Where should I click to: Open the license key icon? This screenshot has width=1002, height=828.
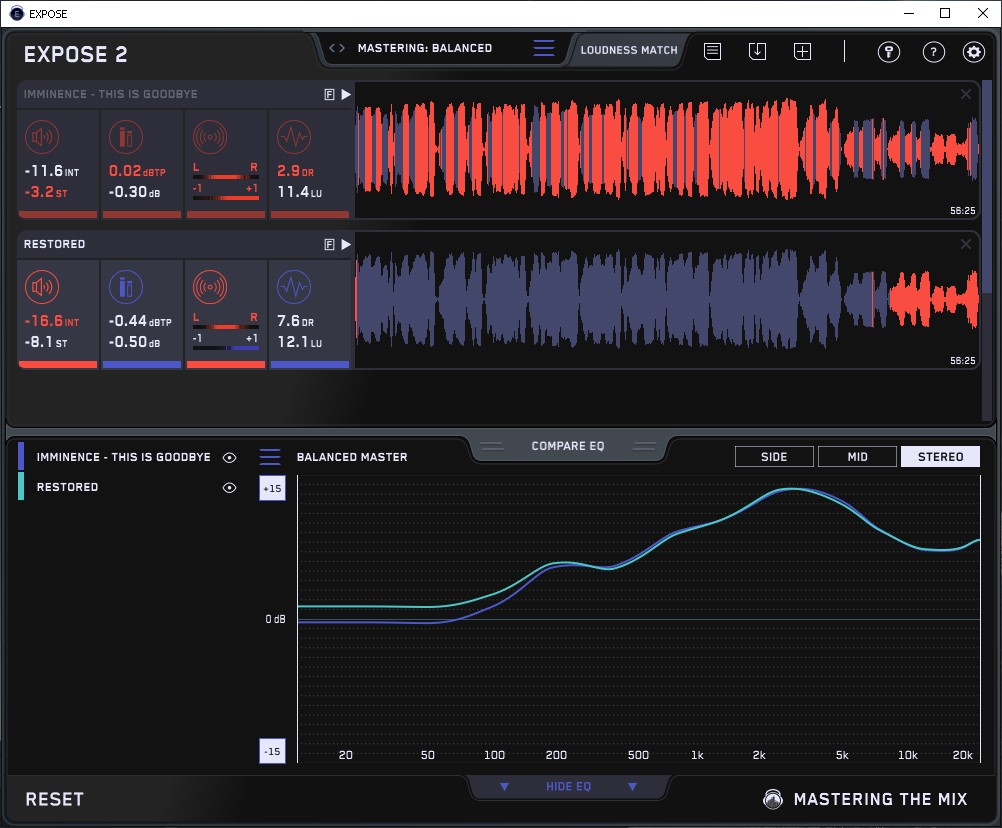click(889, 52)
